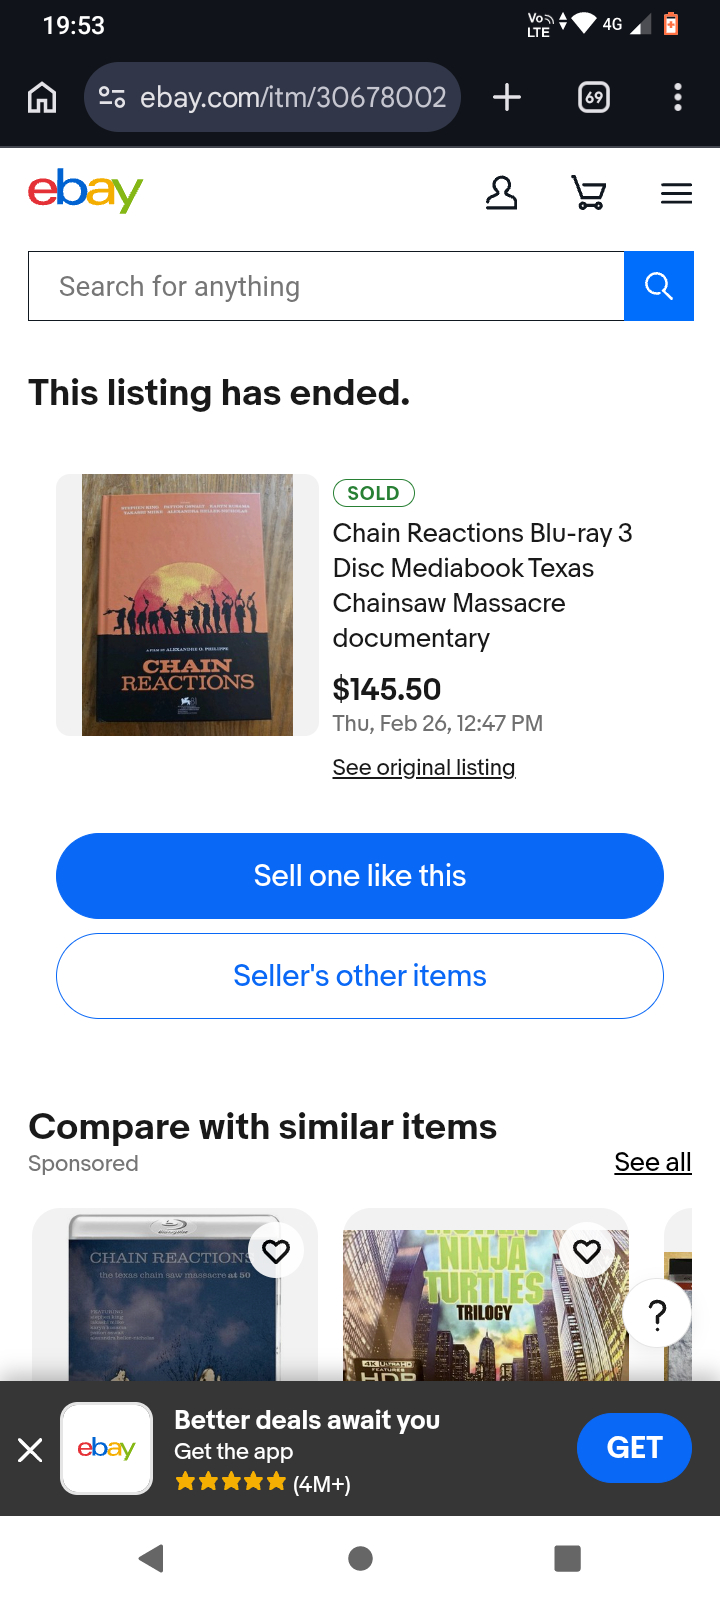Open a new browser tab
The image size is (720, 1600).
point(507,97)
